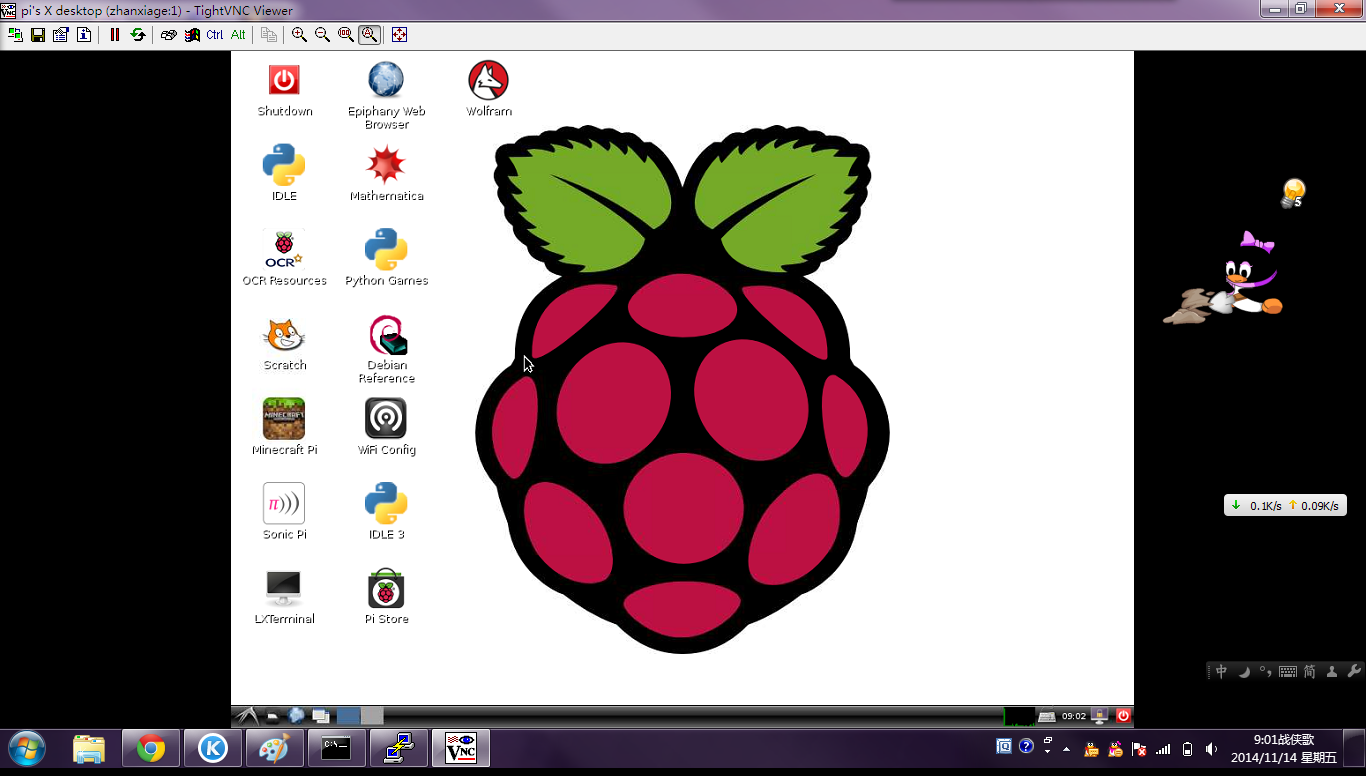Send Ctrl-Esc with the Windows flag icon

(x=192, y=35)
